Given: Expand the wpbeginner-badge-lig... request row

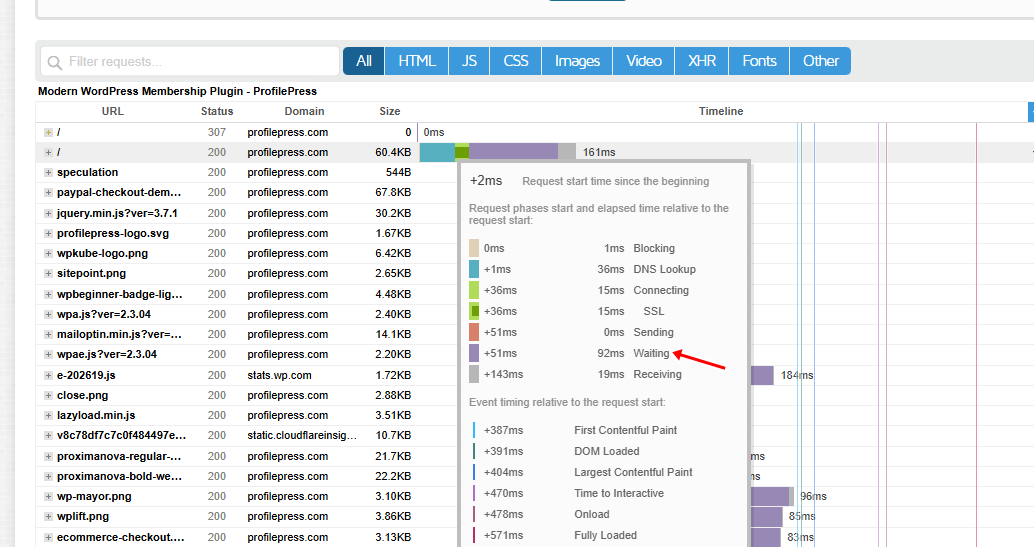Looking at the screenshot, I should (48, 294).
